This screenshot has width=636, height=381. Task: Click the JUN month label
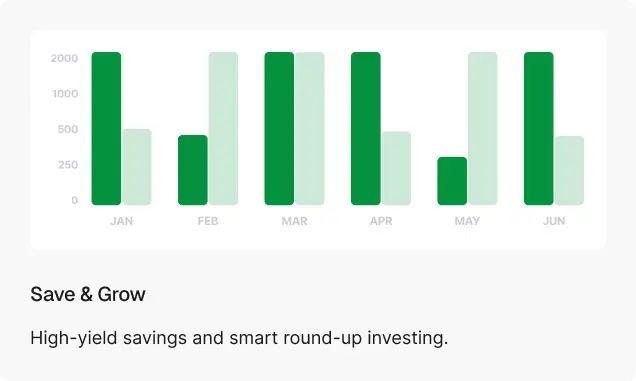(x=554, y=221)
